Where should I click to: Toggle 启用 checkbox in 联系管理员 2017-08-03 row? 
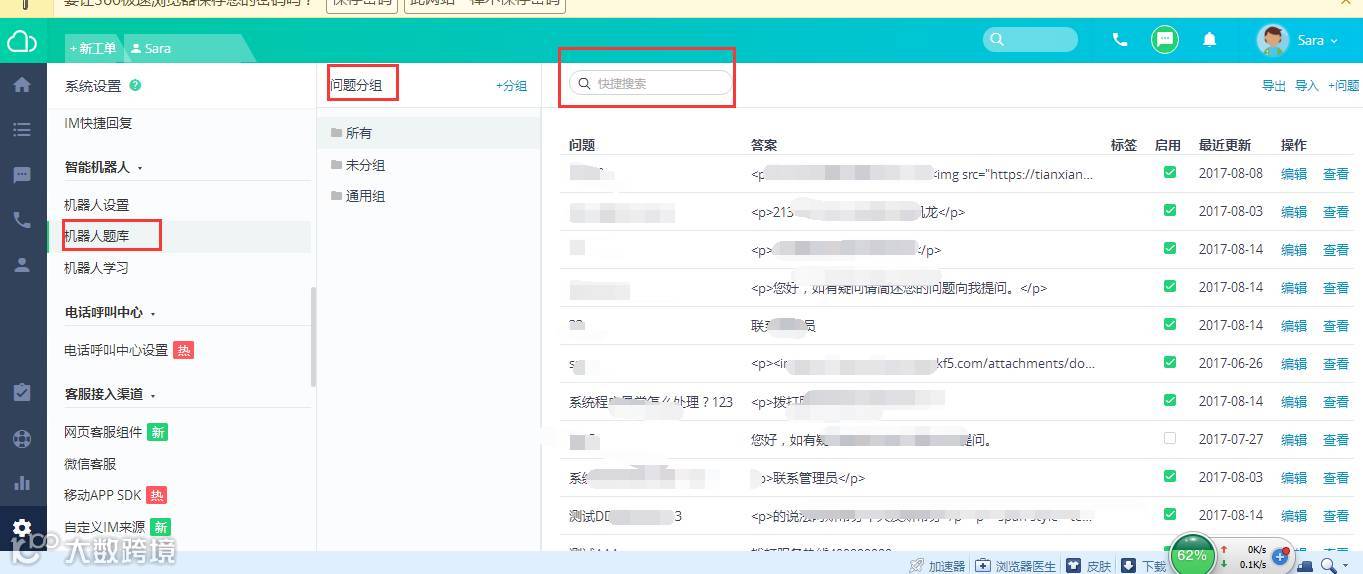[x=1169, y=477]
